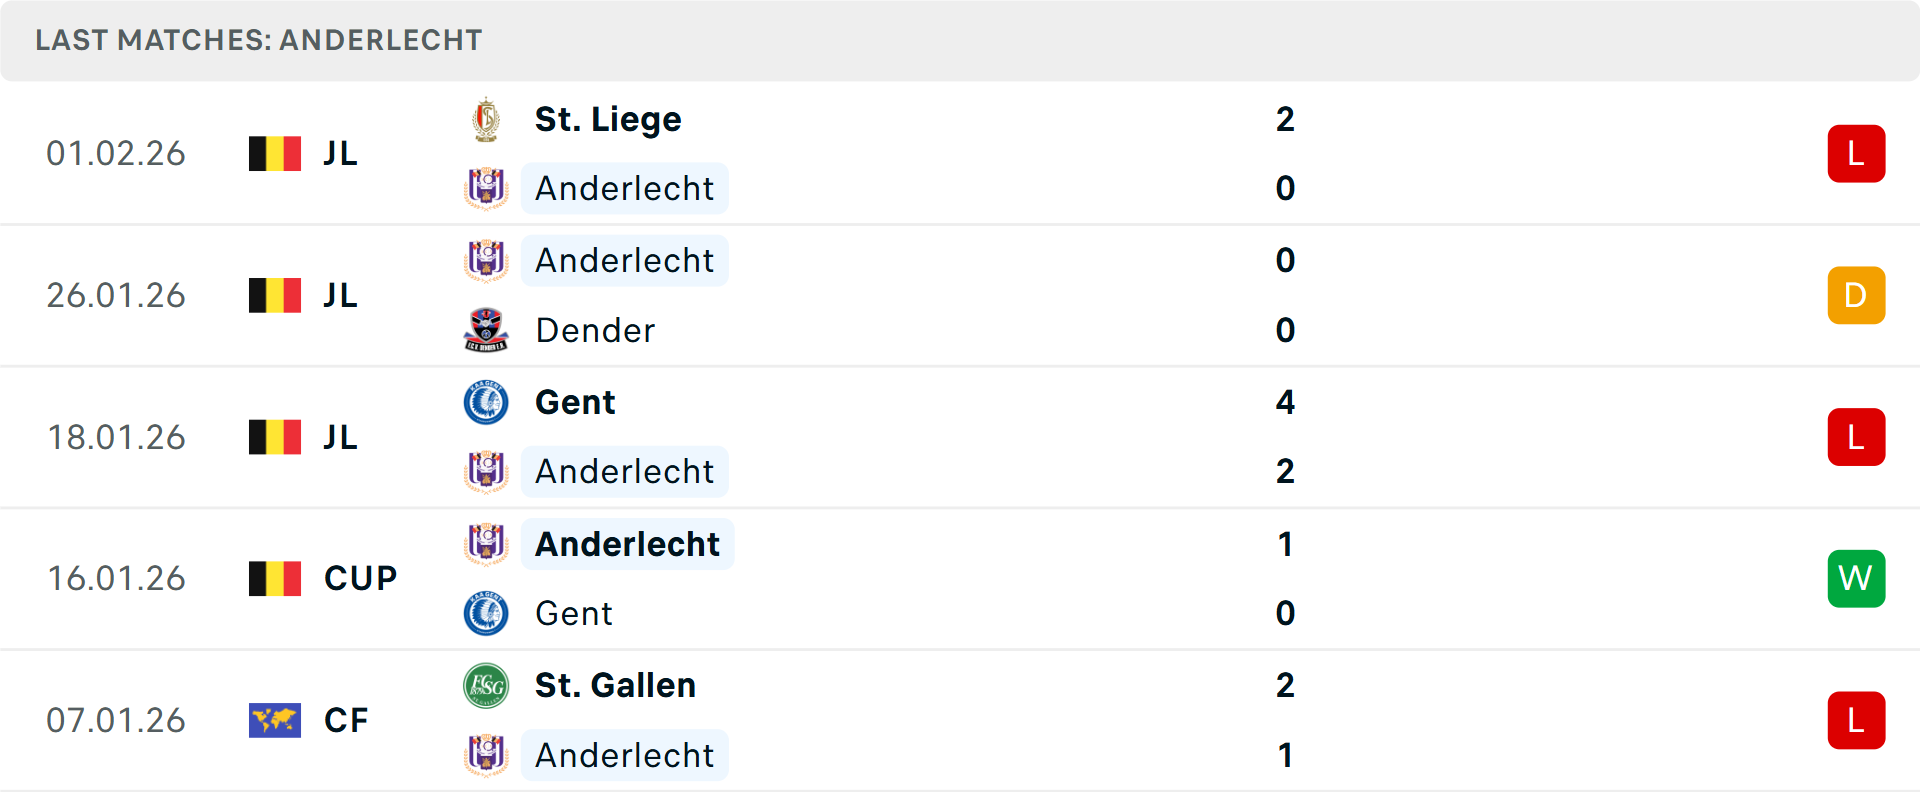Click the Dender club crest
The width and height of the screenshot is (1920, 792).
pos(486,330)
